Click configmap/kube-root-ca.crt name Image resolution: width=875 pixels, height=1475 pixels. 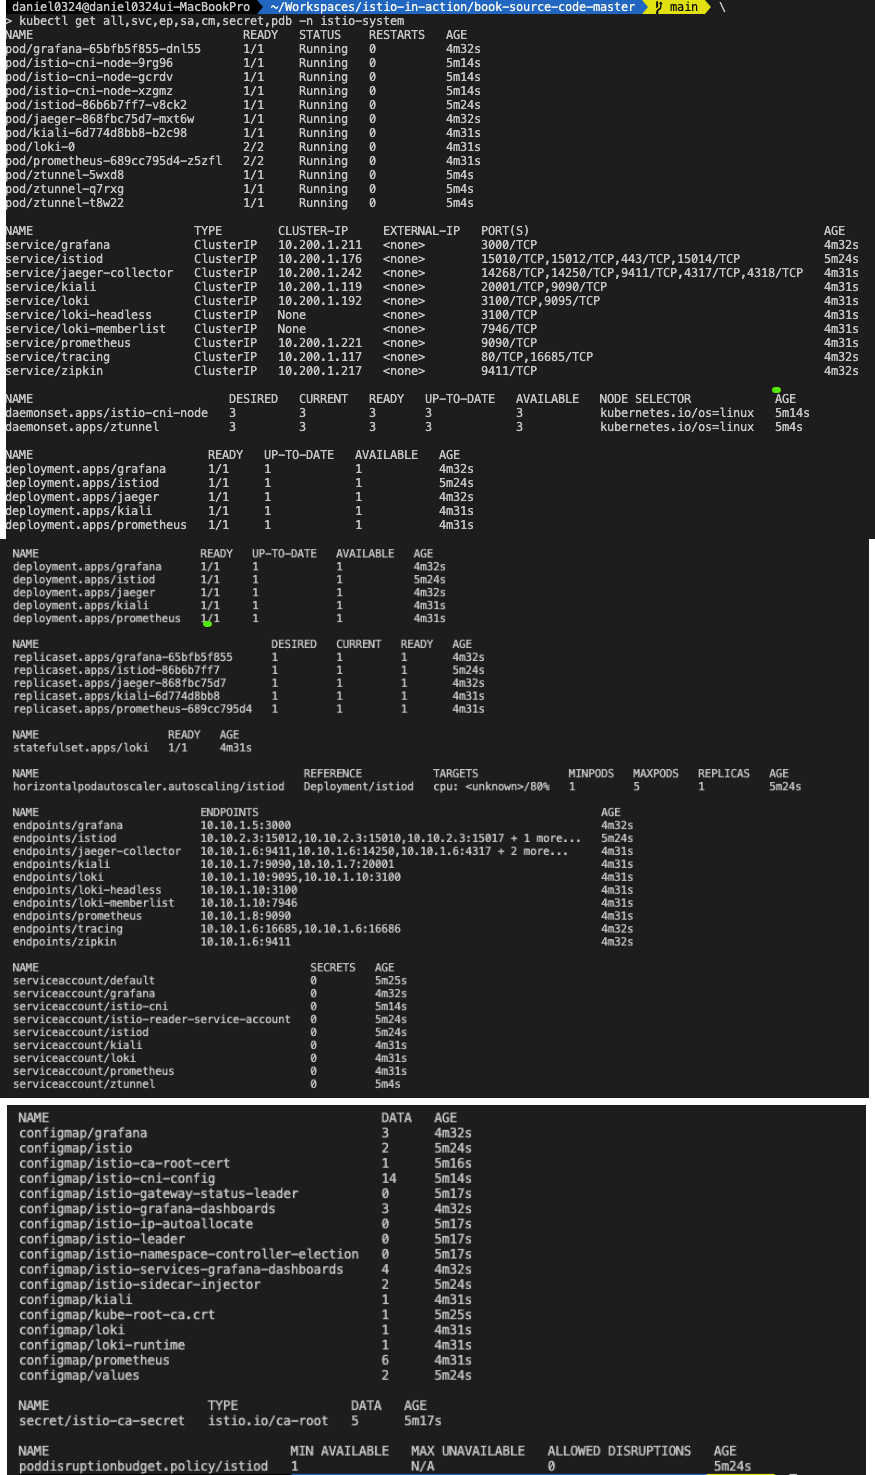pos(117,1314)
